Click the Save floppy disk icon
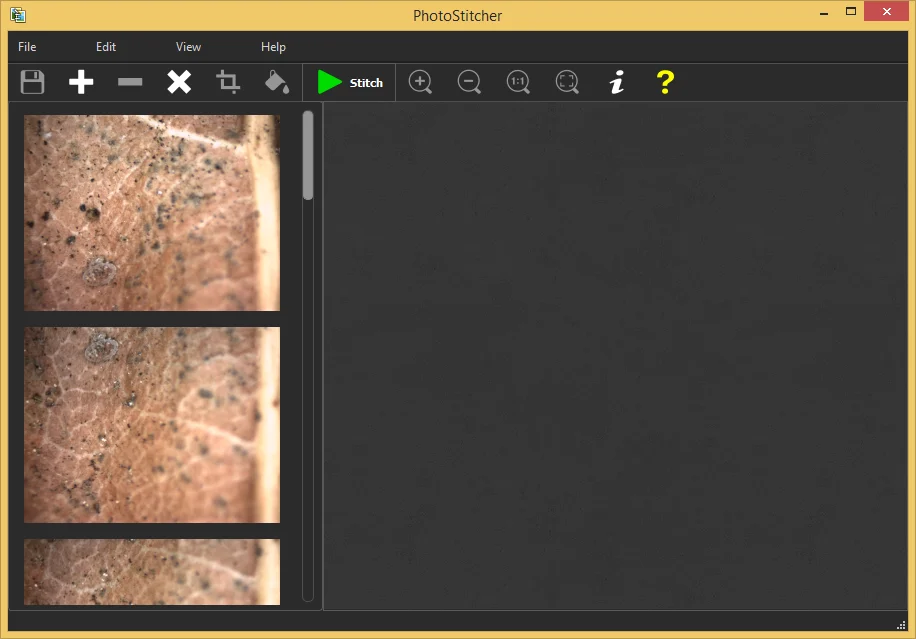916x639 pixels. click(x=32, y=82)
